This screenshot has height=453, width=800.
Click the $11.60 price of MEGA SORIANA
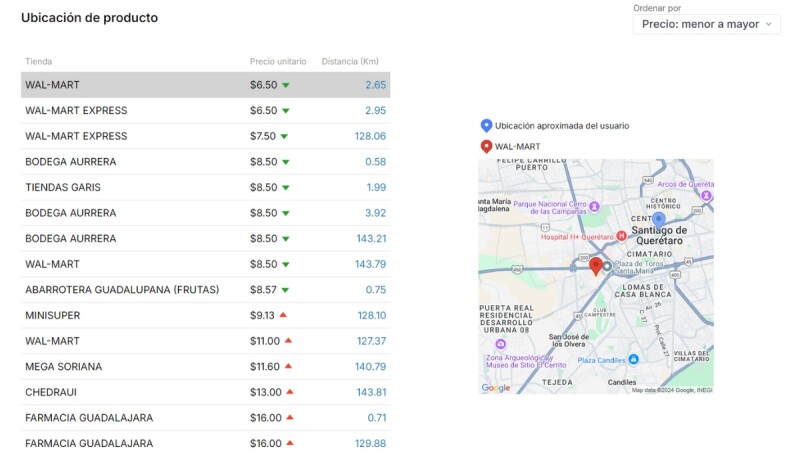pyautogui.click(x=265, y=366)
